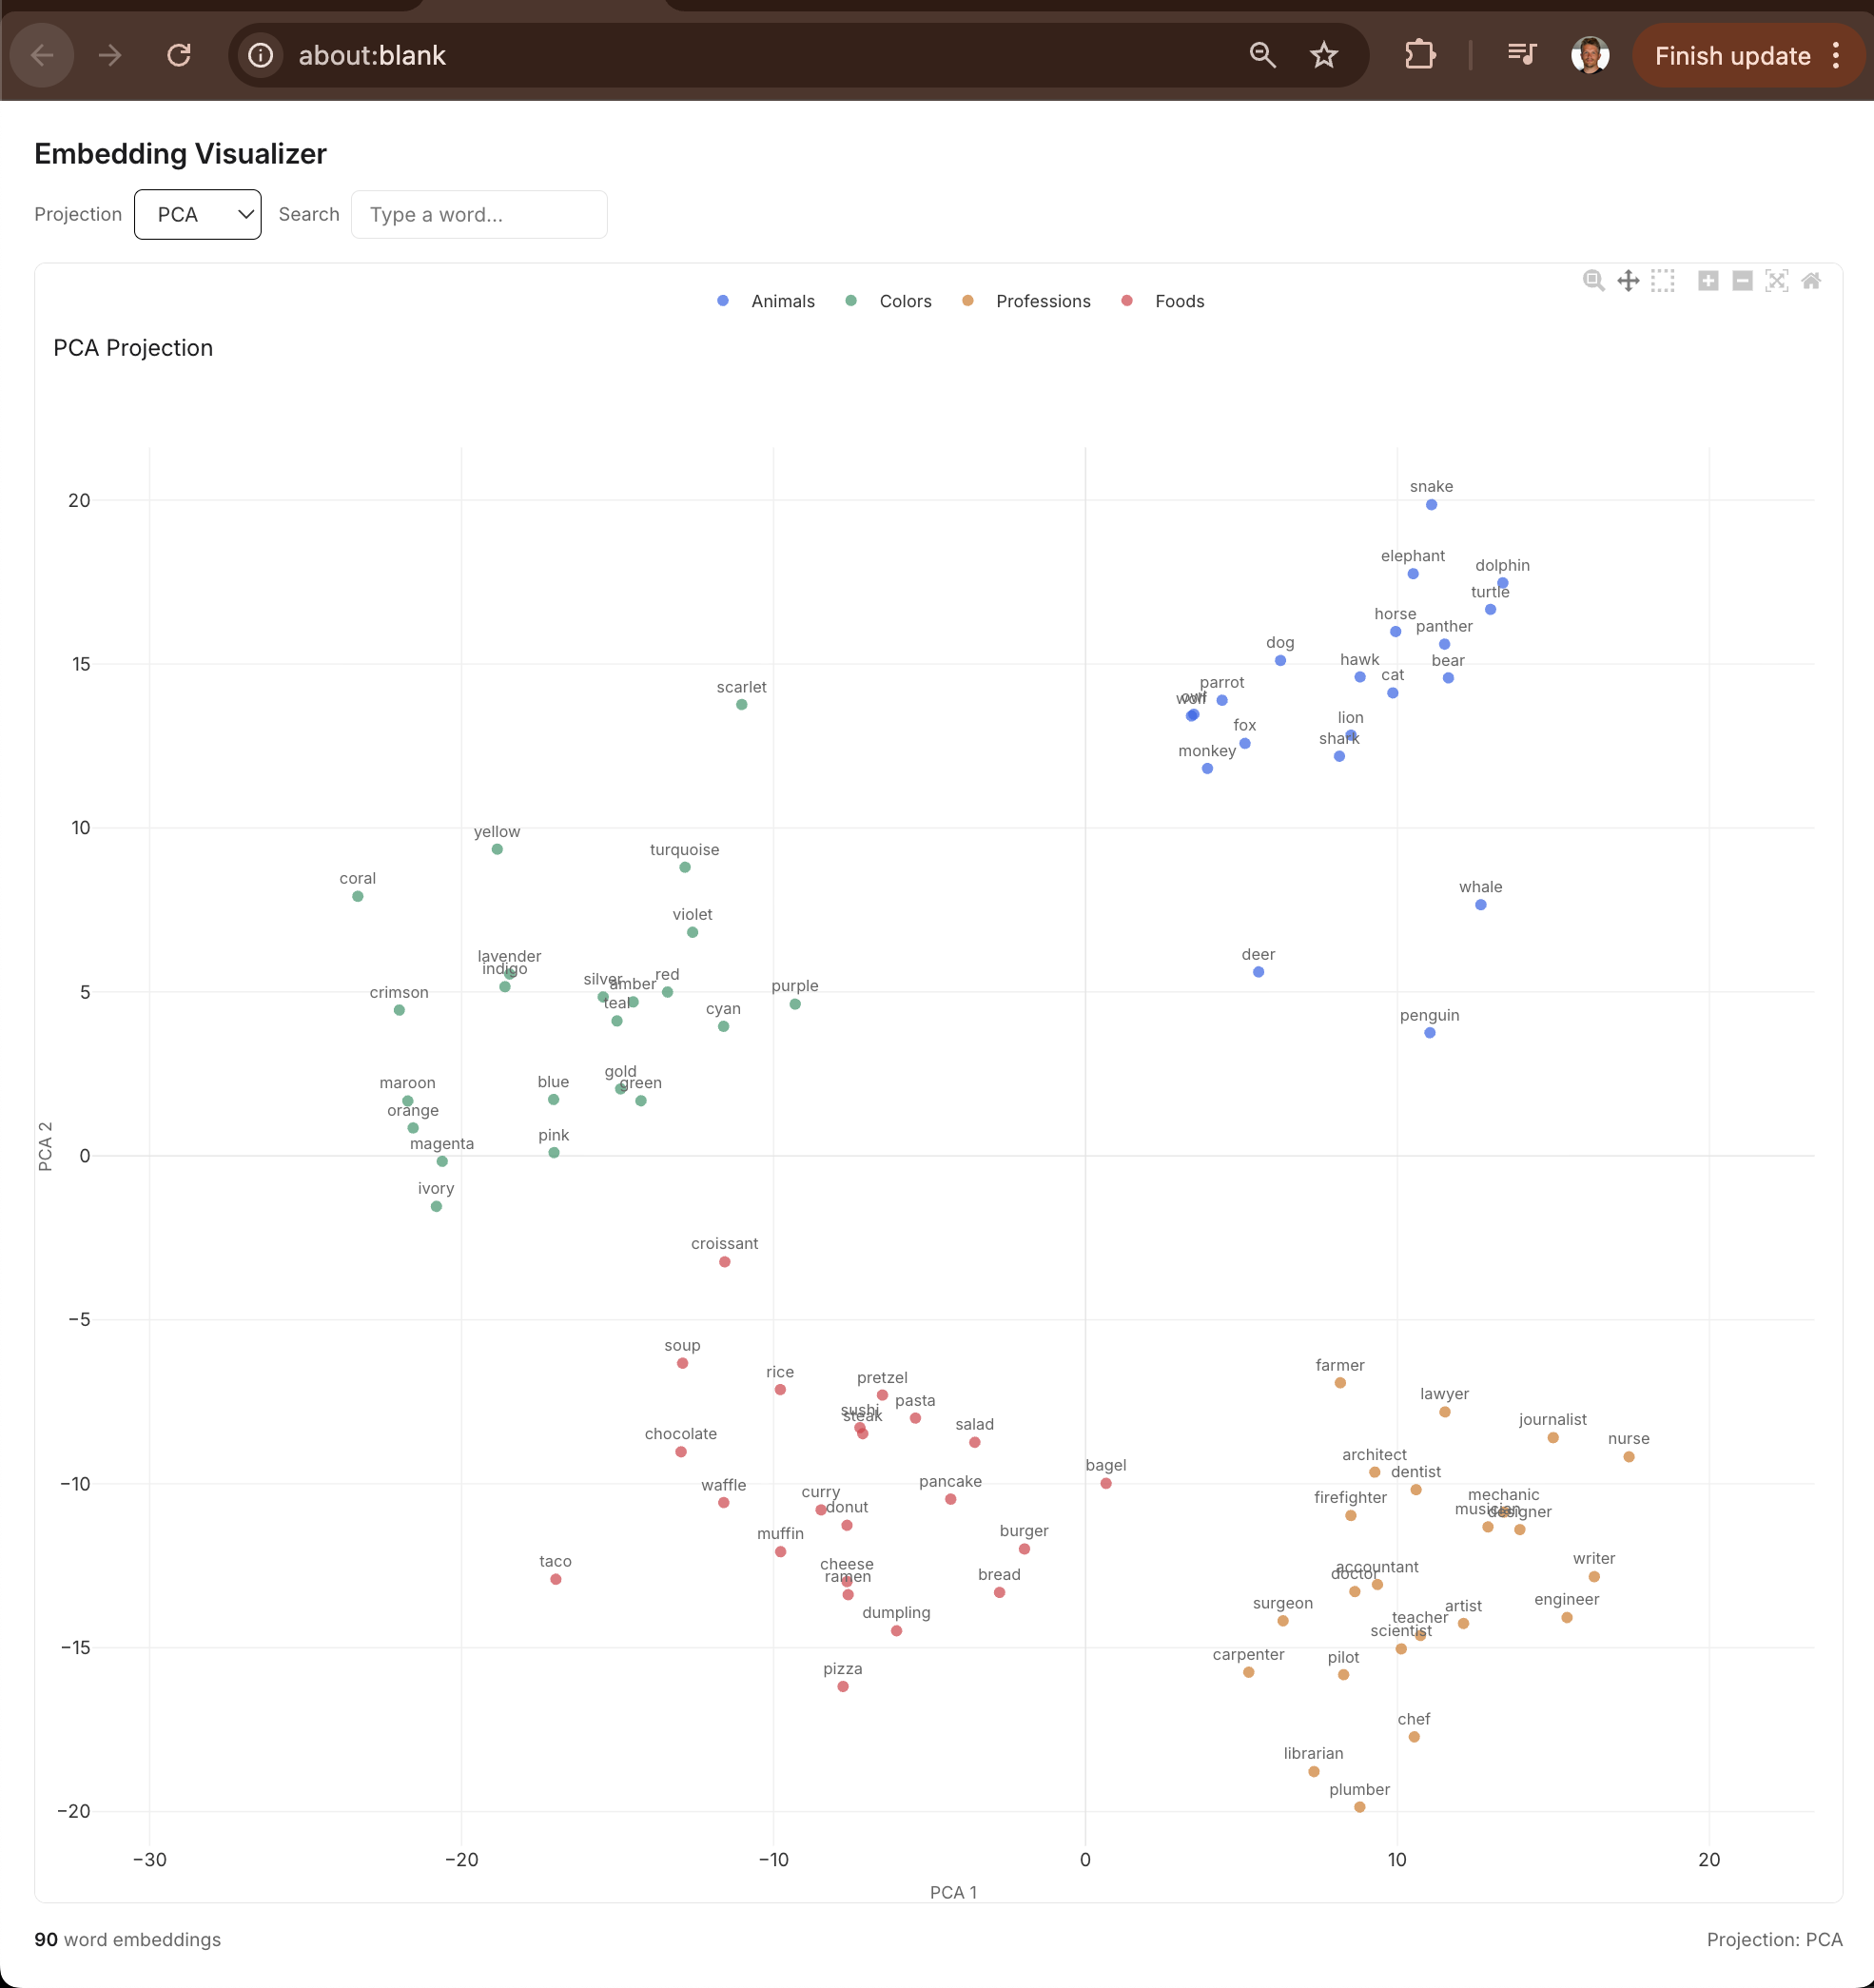The width and height of the screenshot is (1874, 1988).
Task: Reset axes with the home icon
Action: tap(1811, 281)
